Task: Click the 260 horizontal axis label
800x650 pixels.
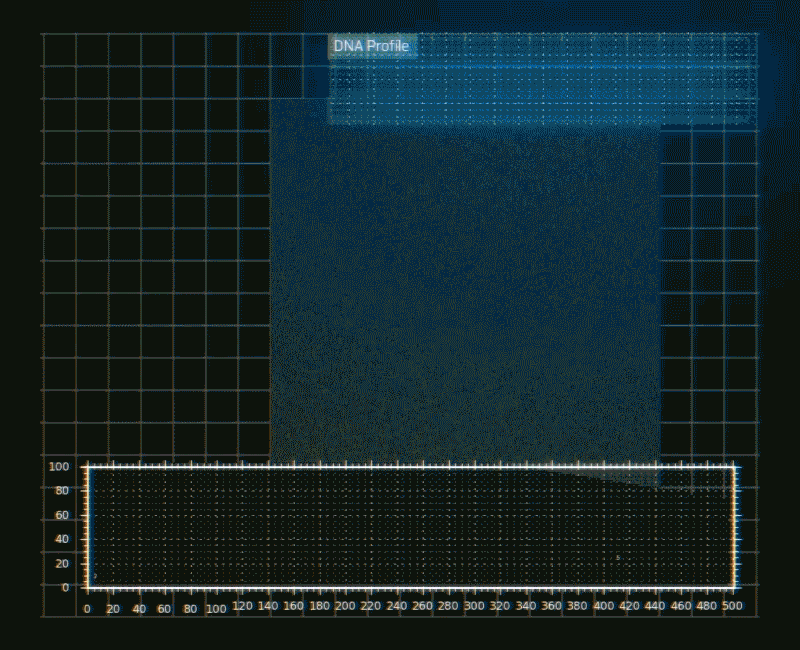Action: point(422,606)
